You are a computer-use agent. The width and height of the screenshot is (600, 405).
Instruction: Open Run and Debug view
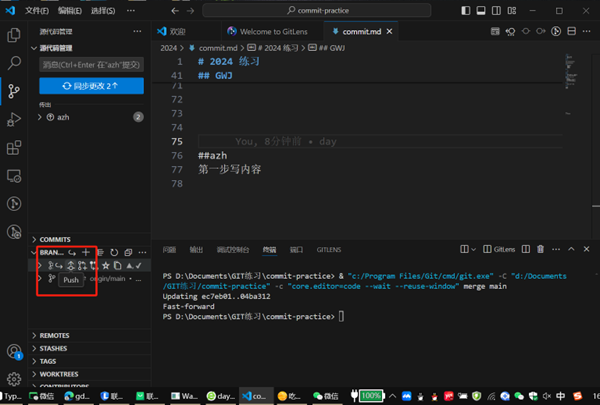[x=14, y=119]
